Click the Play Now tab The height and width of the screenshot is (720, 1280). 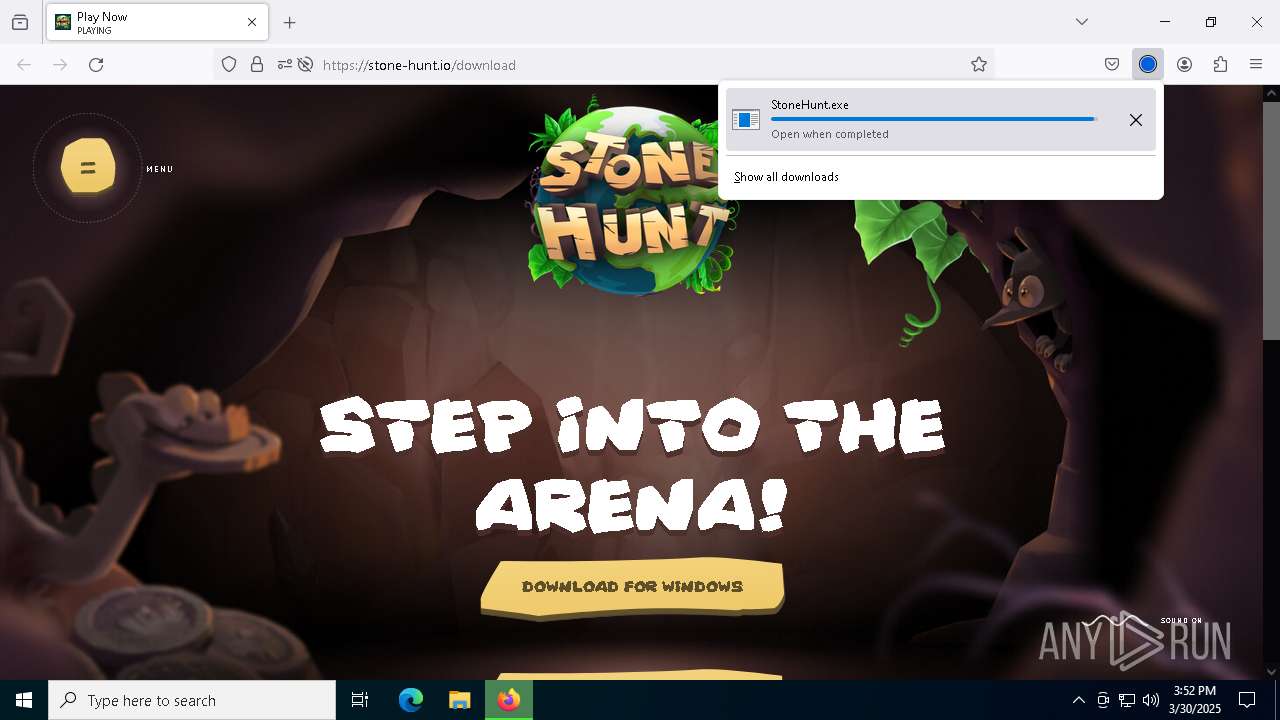157,23
